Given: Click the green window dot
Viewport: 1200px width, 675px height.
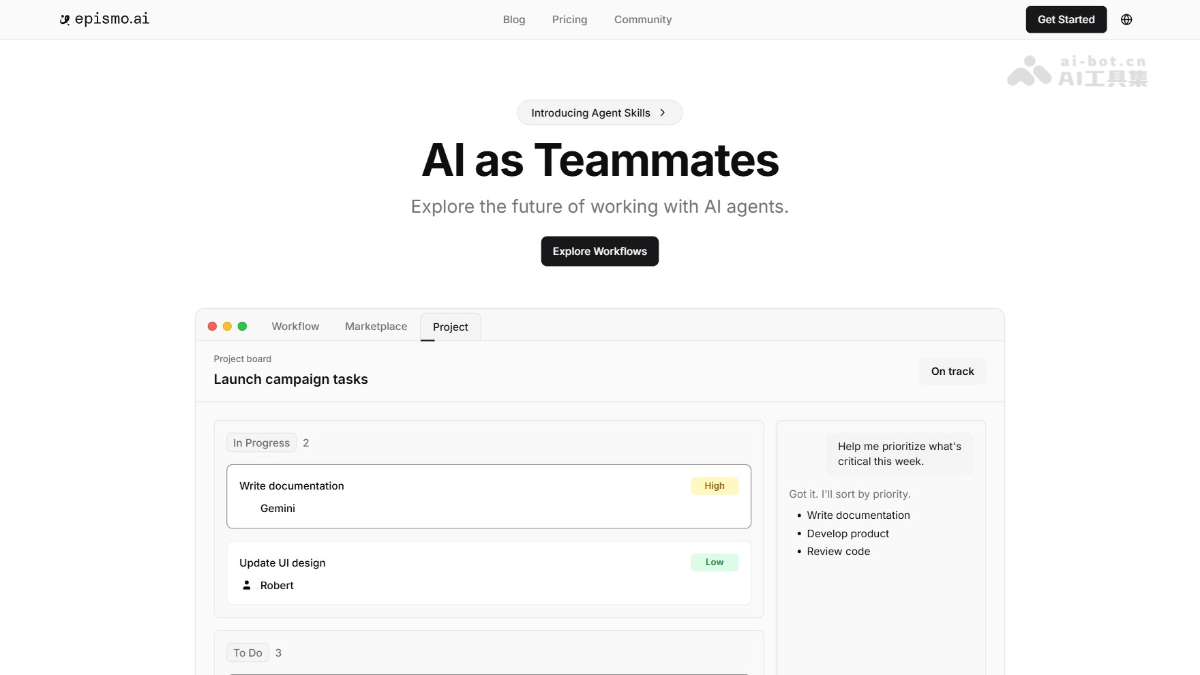Looking at the screenshot, I should coord(242,327).
